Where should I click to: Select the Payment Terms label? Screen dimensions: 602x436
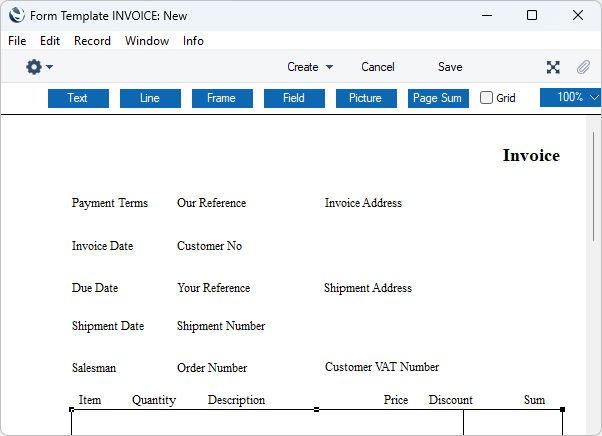tap(110, 203)
